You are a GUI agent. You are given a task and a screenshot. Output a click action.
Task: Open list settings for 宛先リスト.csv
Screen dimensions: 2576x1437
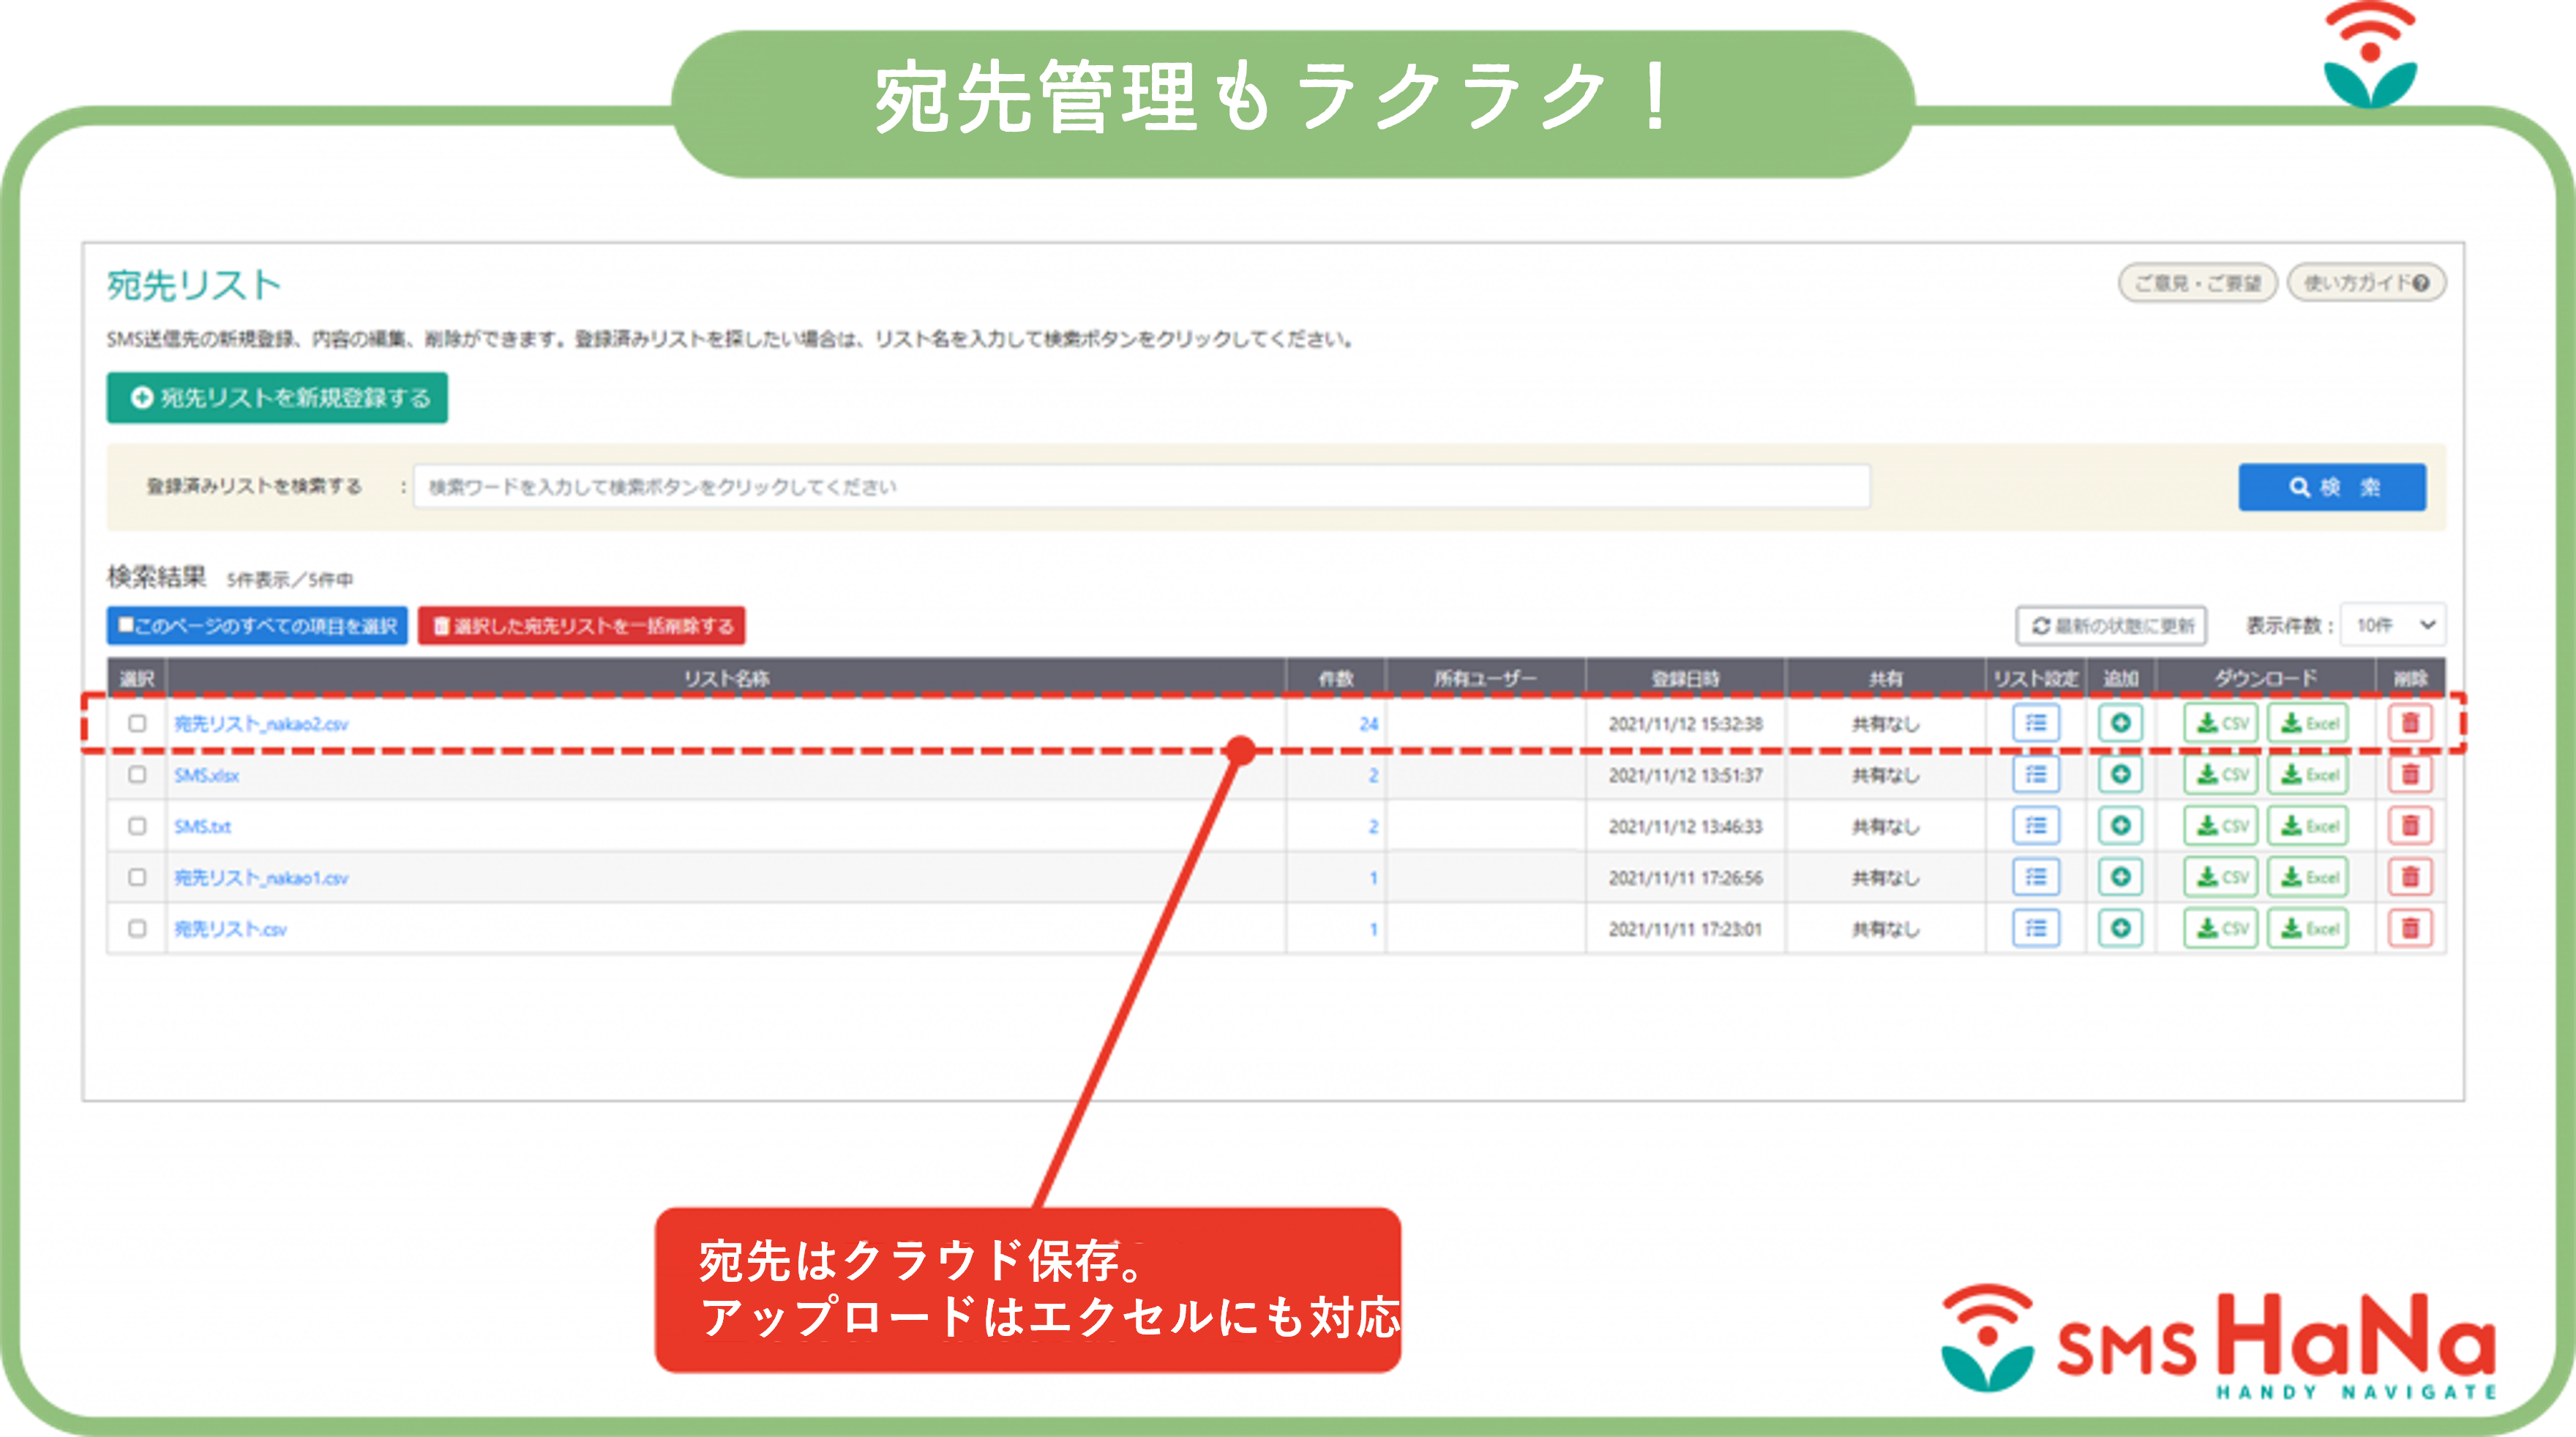click(x=2035, y=928)
